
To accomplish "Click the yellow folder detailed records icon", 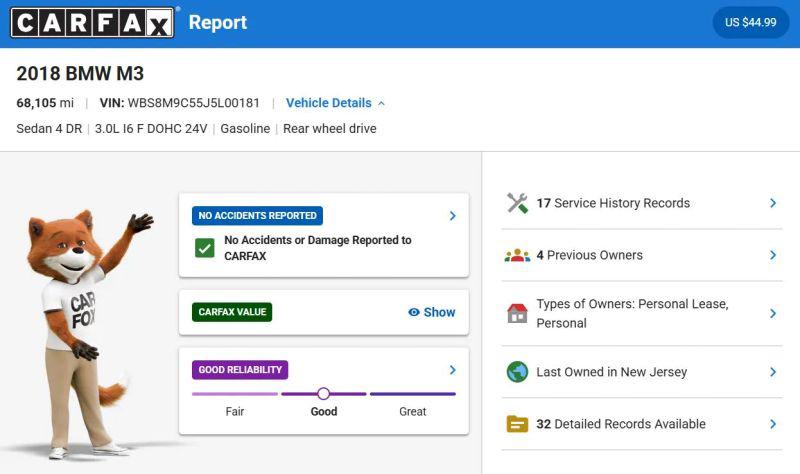I will click(x=517, y=424).
